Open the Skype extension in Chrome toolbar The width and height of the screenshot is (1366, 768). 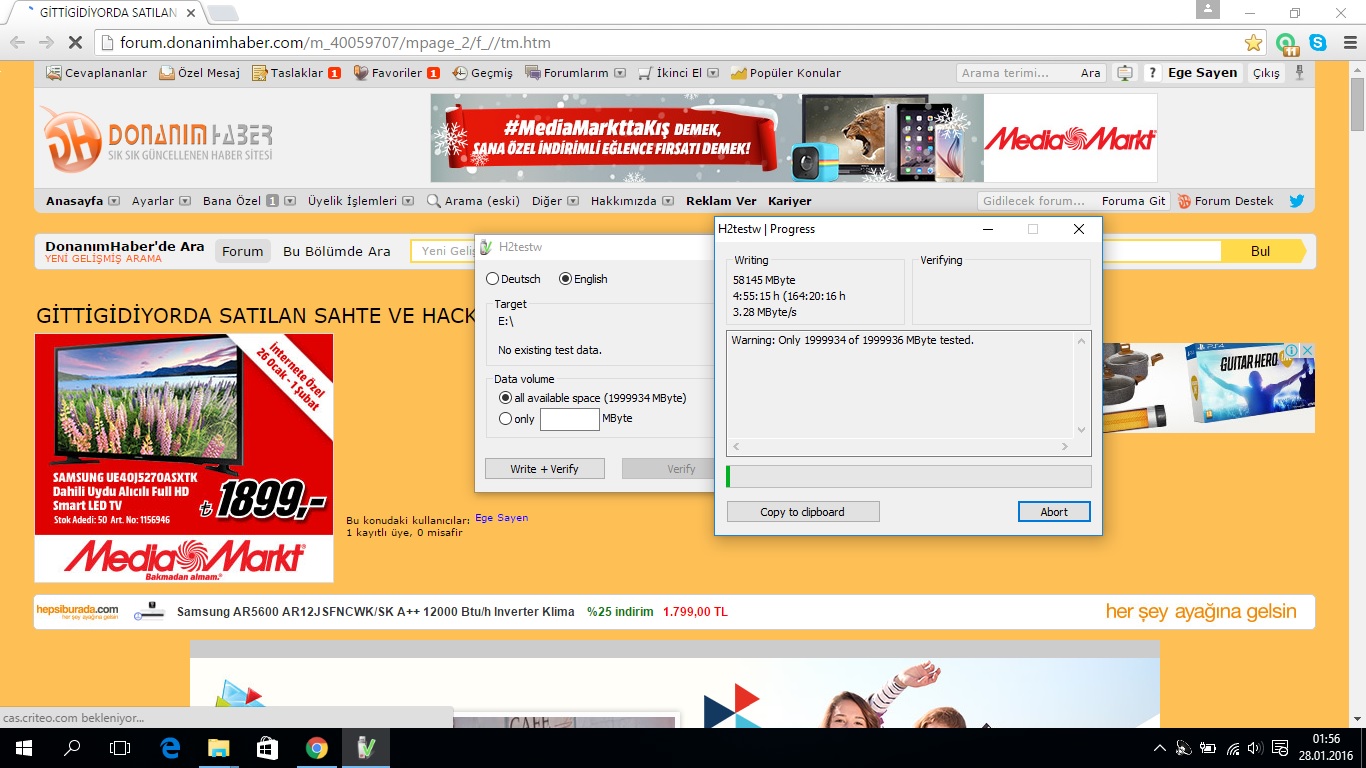[x=1318, y=43]
